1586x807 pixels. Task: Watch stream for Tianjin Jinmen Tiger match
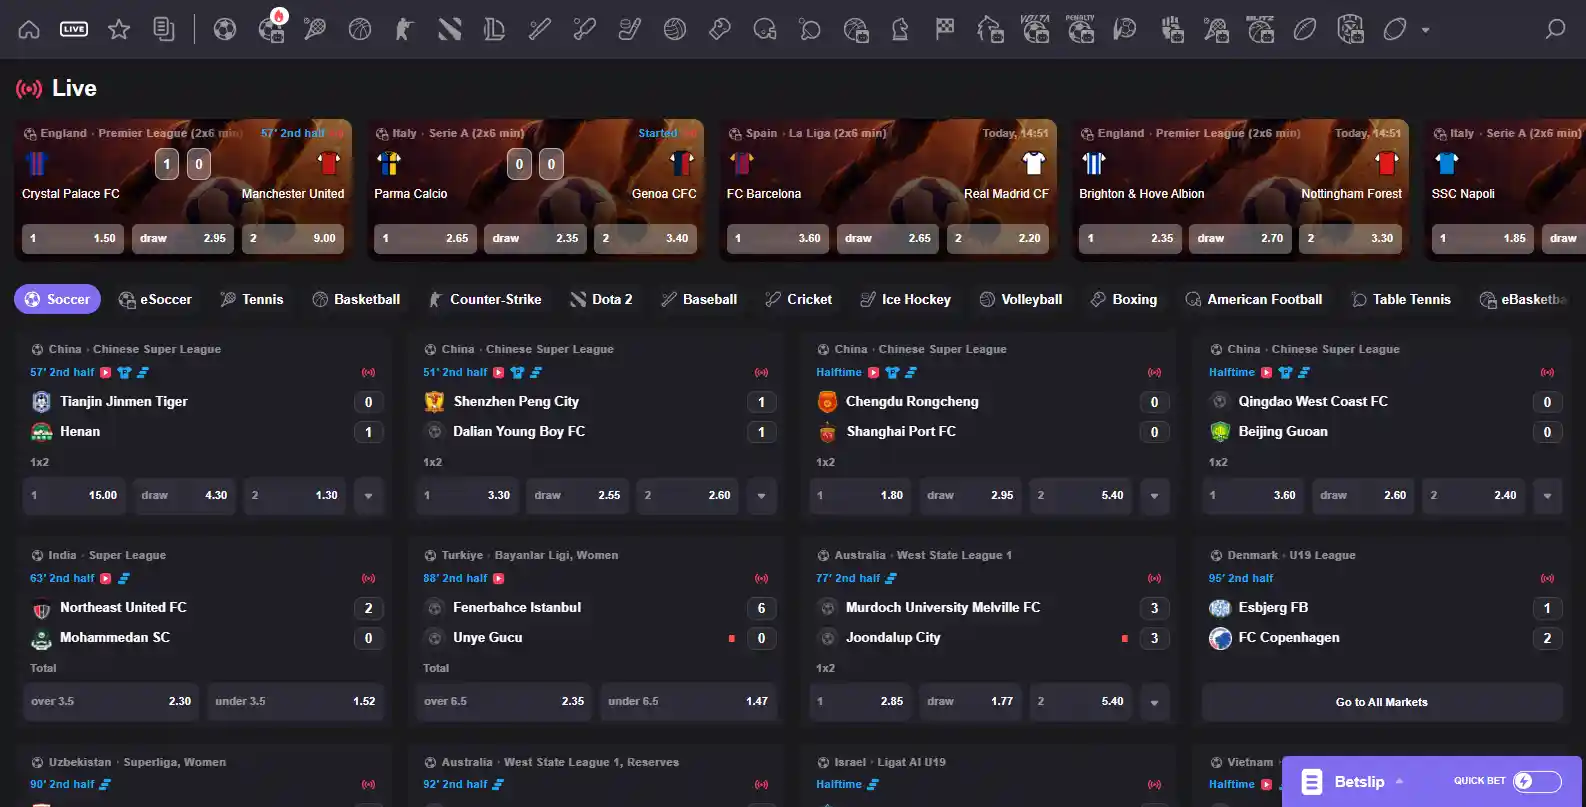click(x=105, y=372)
